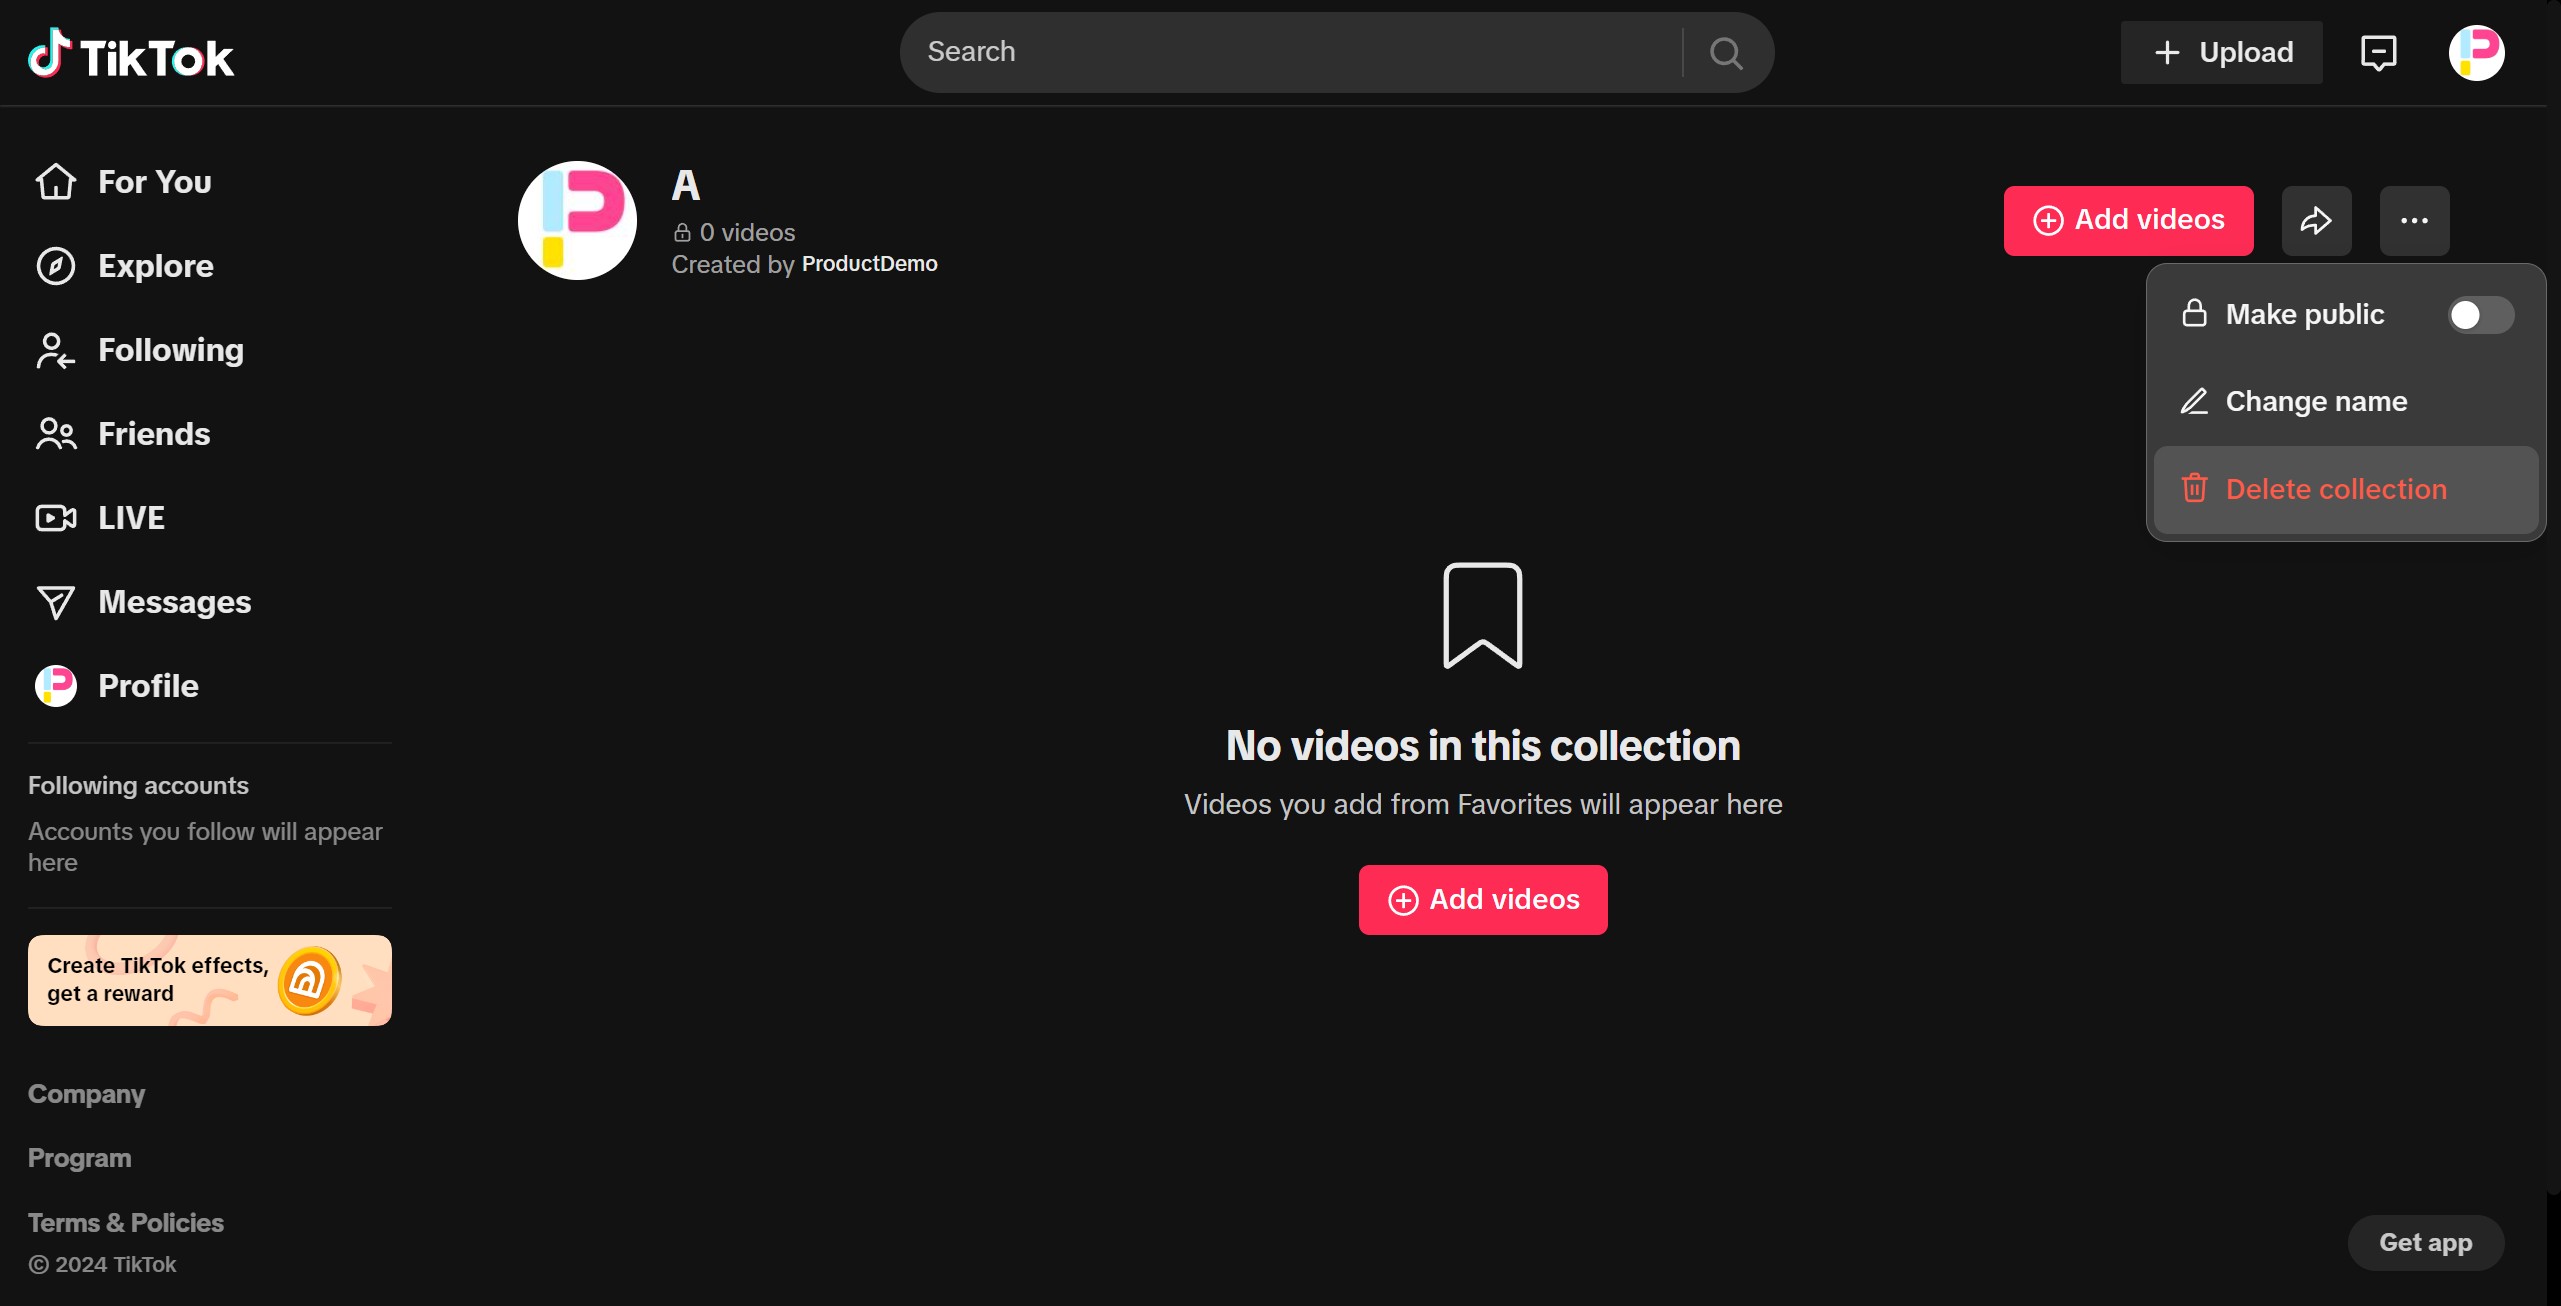Click the empty collection bookmark icon

point(1483,616)
